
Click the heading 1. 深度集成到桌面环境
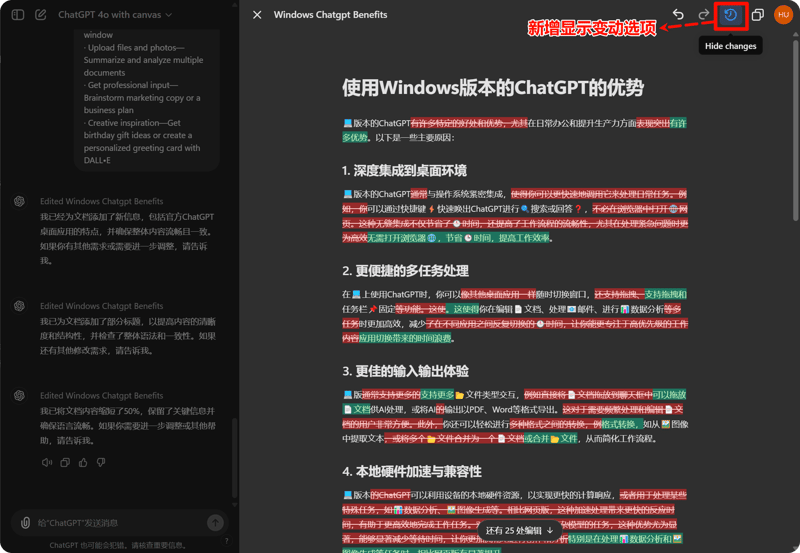[404, 170]
